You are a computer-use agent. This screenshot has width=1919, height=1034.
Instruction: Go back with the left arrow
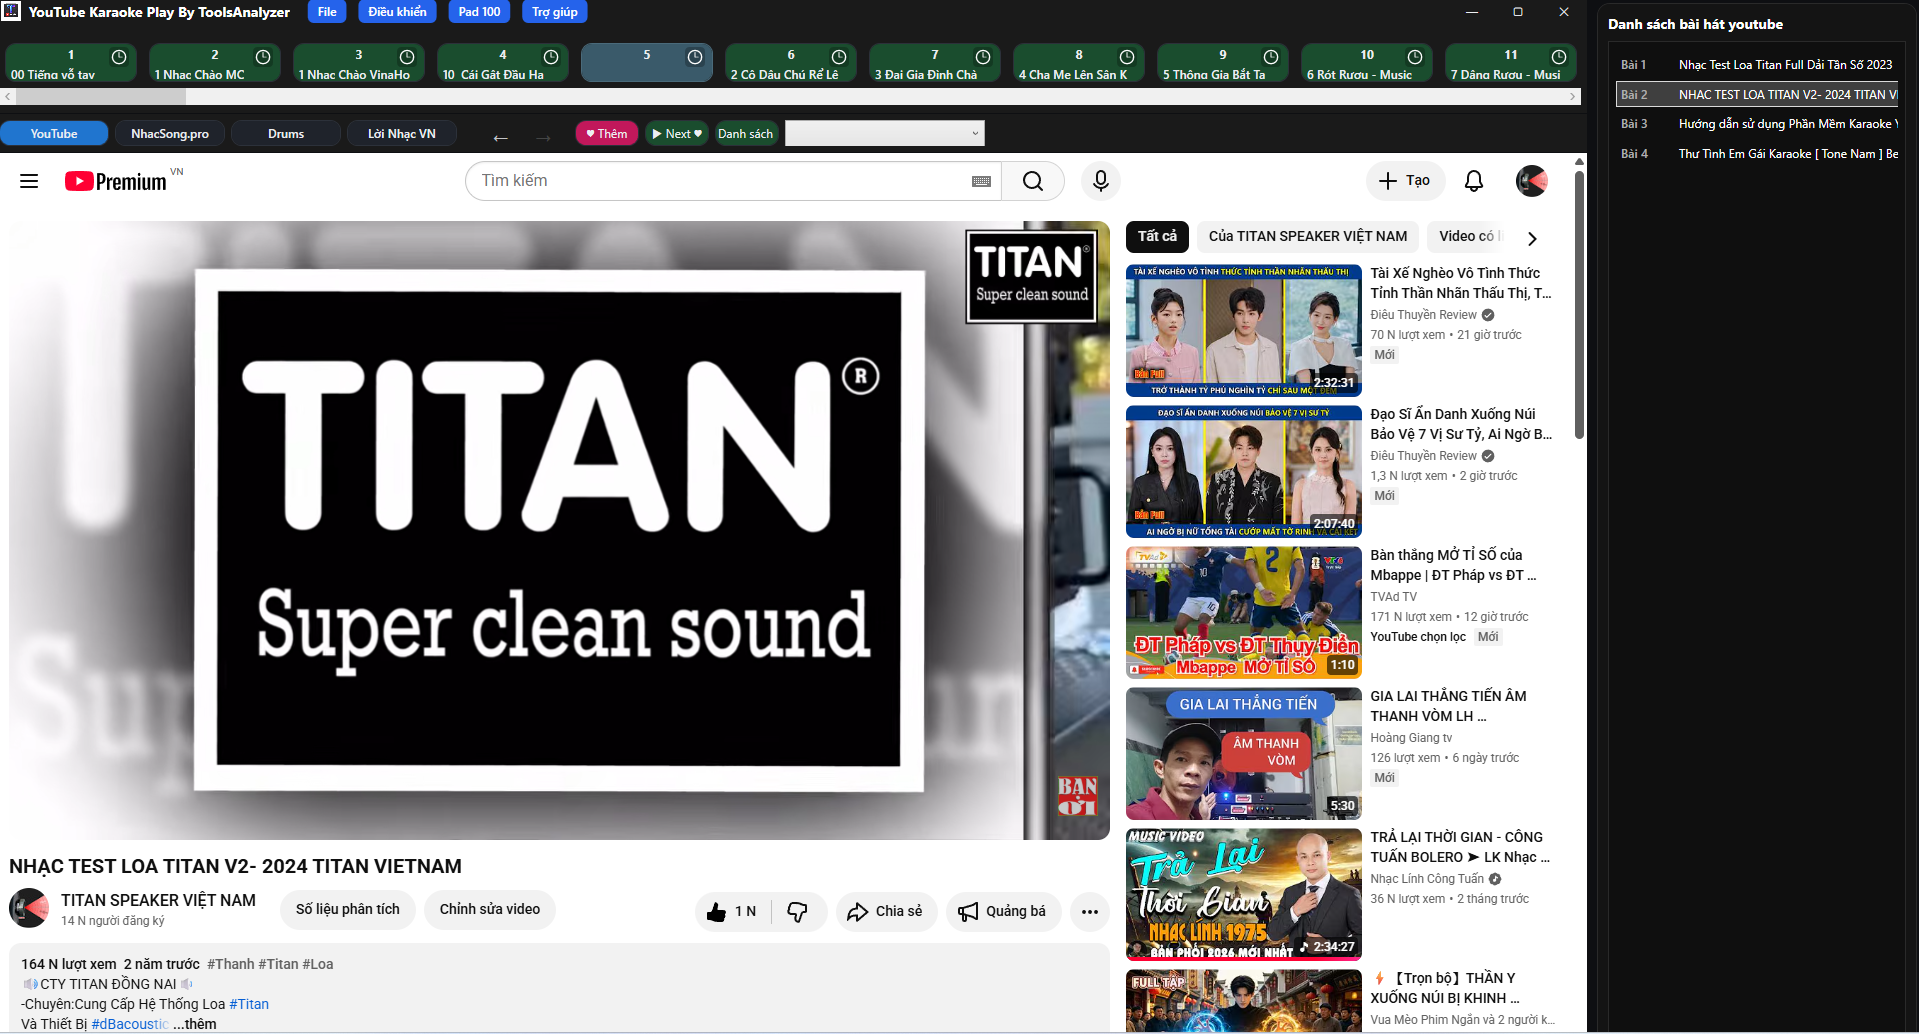point(501,136)
